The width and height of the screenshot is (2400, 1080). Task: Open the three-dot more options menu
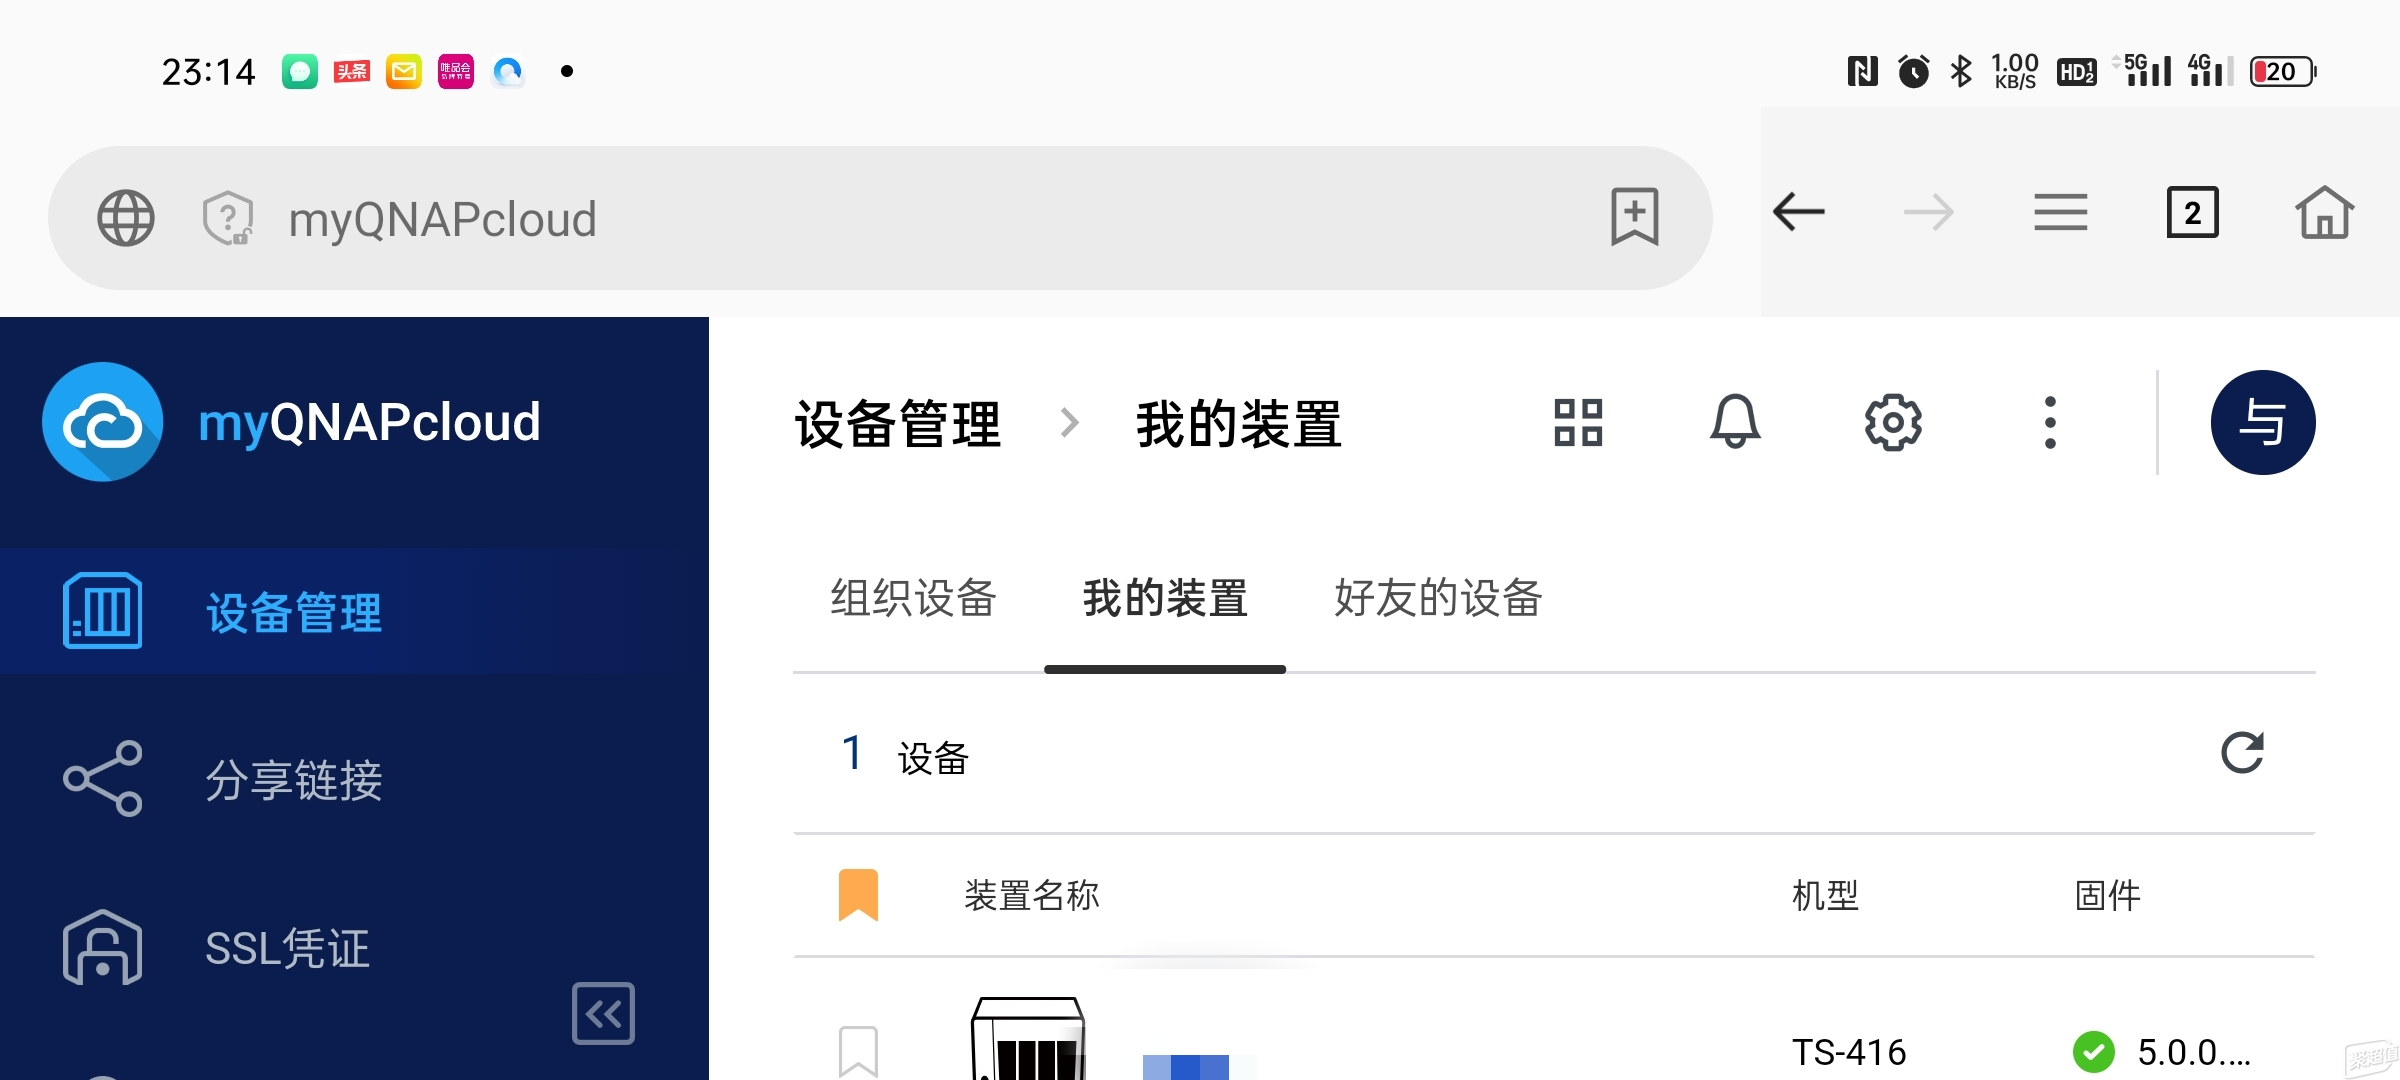(x=2050, y=422)
